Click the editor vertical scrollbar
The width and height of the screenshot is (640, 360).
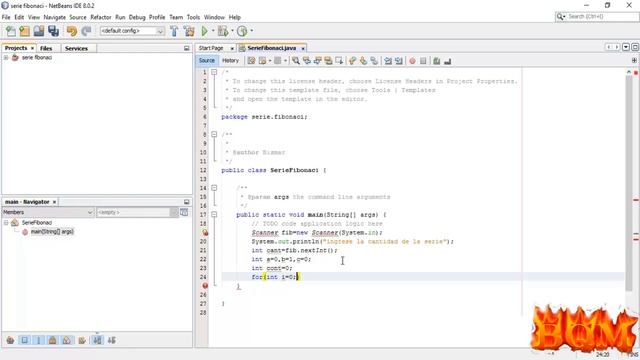(x=629, y=184)
